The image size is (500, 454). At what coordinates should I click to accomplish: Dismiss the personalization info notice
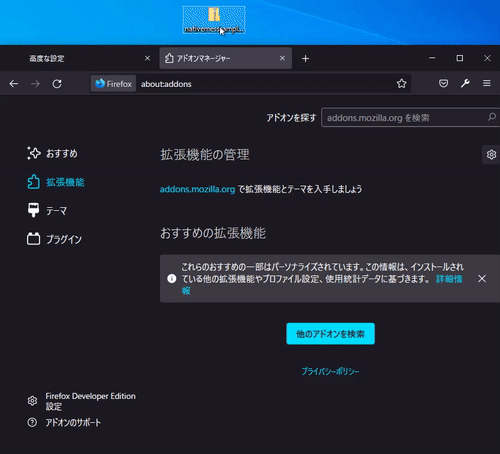(x=482, y=279)
